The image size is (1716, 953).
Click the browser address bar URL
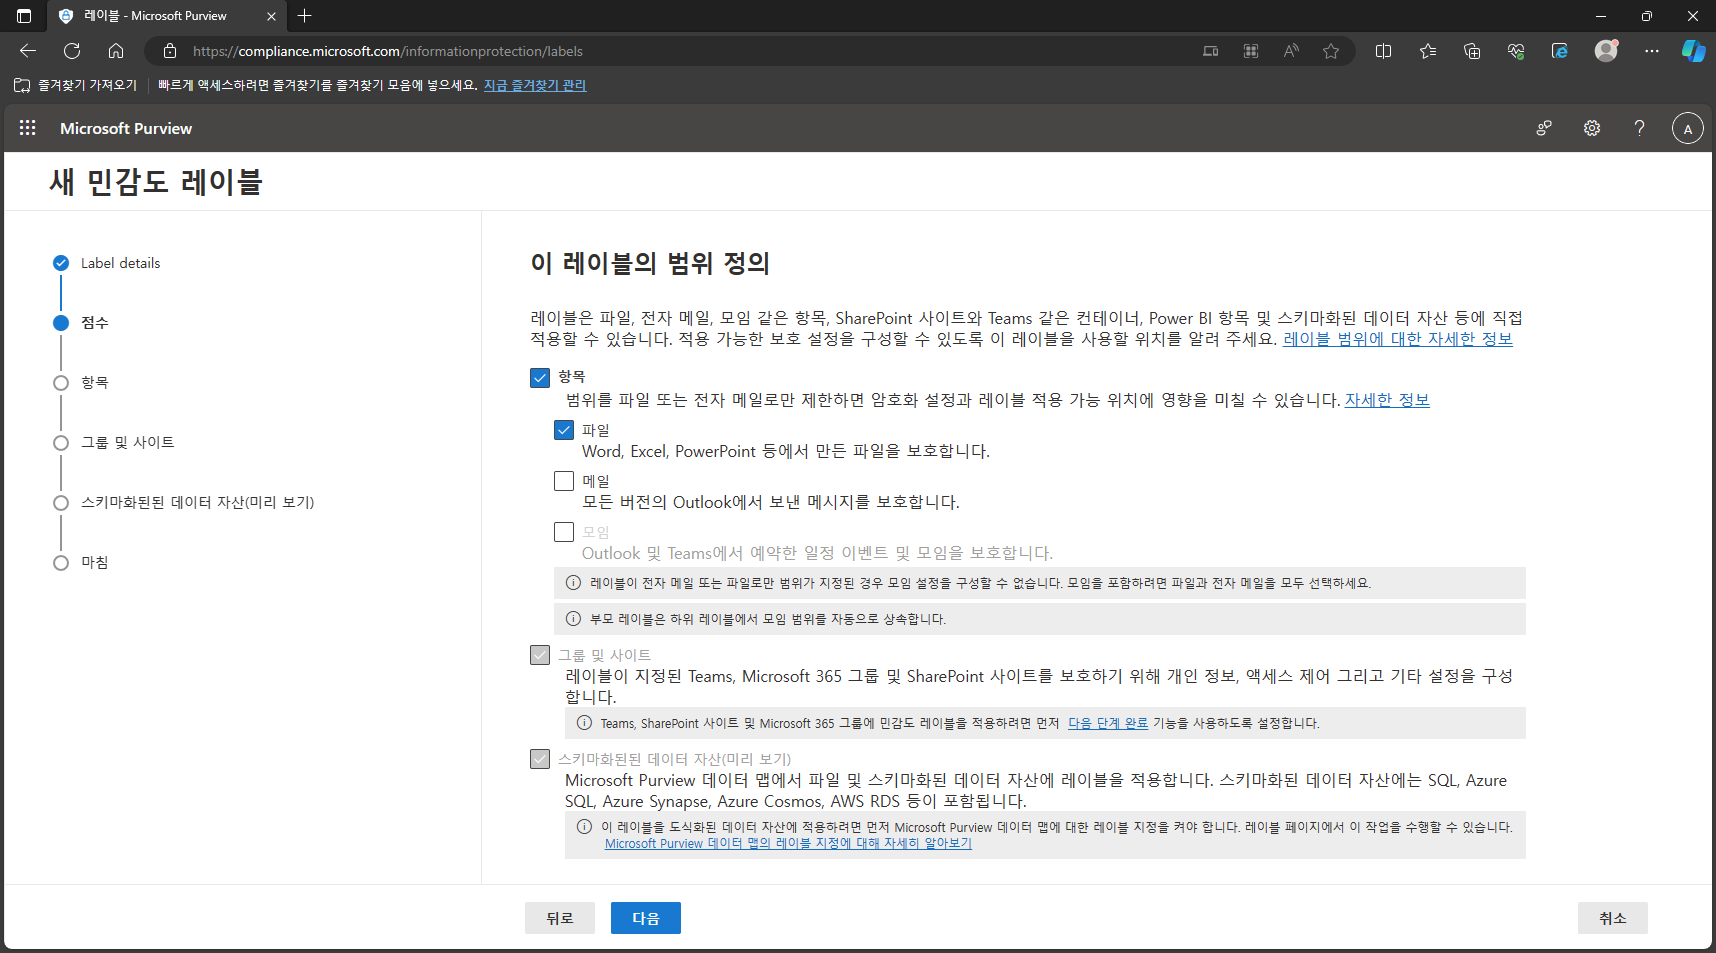[x=388, y=51]
